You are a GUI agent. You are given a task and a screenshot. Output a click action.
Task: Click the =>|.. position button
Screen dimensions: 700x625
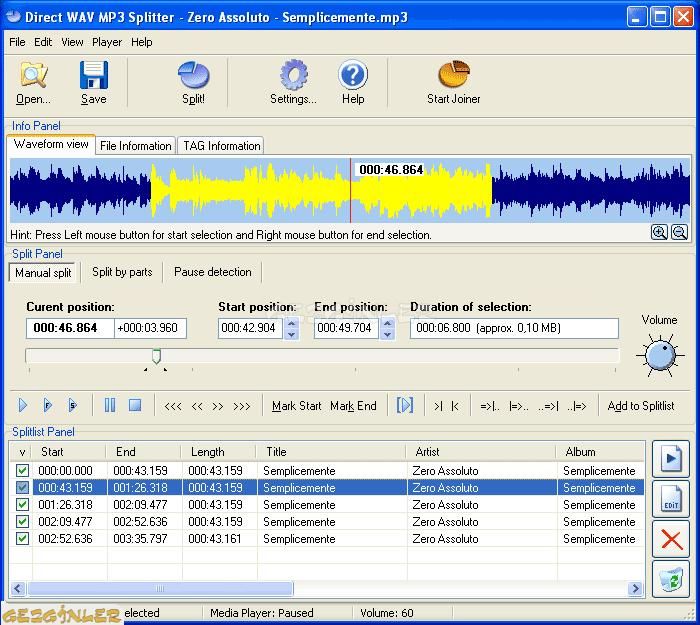490,406
